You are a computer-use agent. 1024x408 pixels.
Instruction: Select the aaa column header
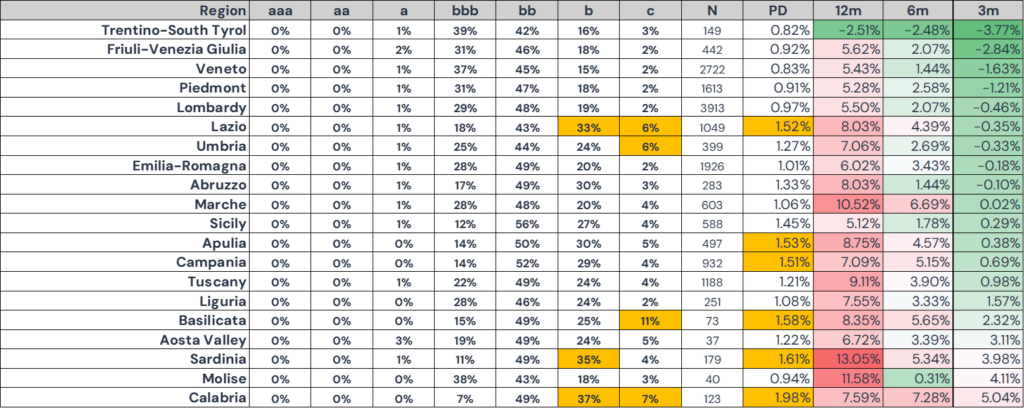pyautogui.click(x=280, y=10)
